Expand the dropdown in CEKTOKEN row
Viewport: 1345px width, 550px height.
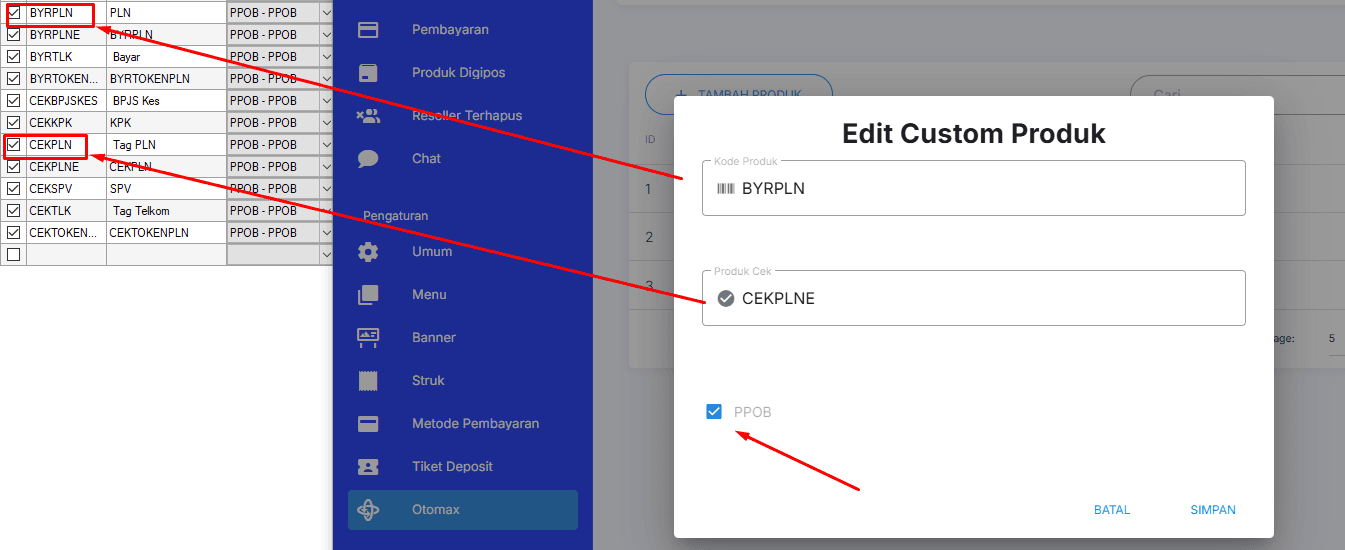326,233
